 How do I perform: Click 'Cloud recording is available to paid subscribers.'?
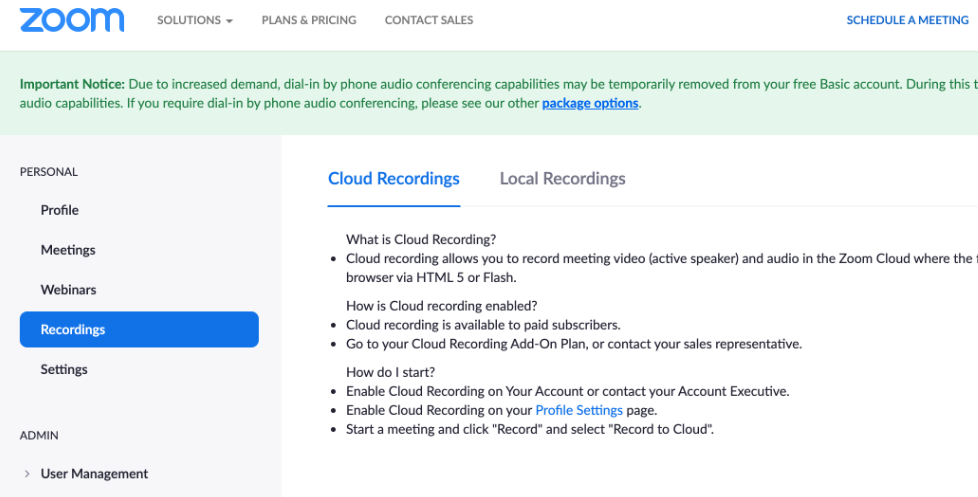[483, 325]
